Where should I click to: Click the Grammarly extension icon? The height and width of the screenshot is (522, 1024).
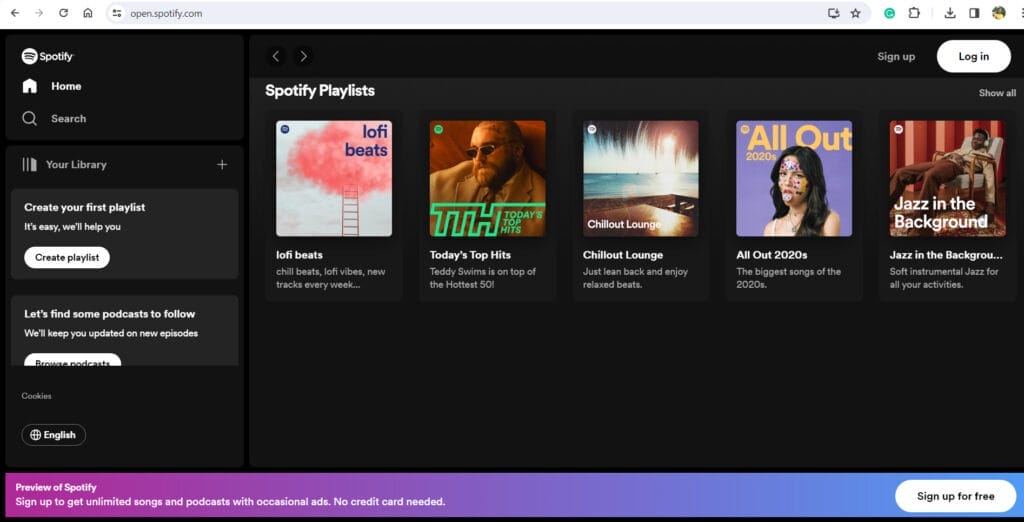click(x=889, y=13)
